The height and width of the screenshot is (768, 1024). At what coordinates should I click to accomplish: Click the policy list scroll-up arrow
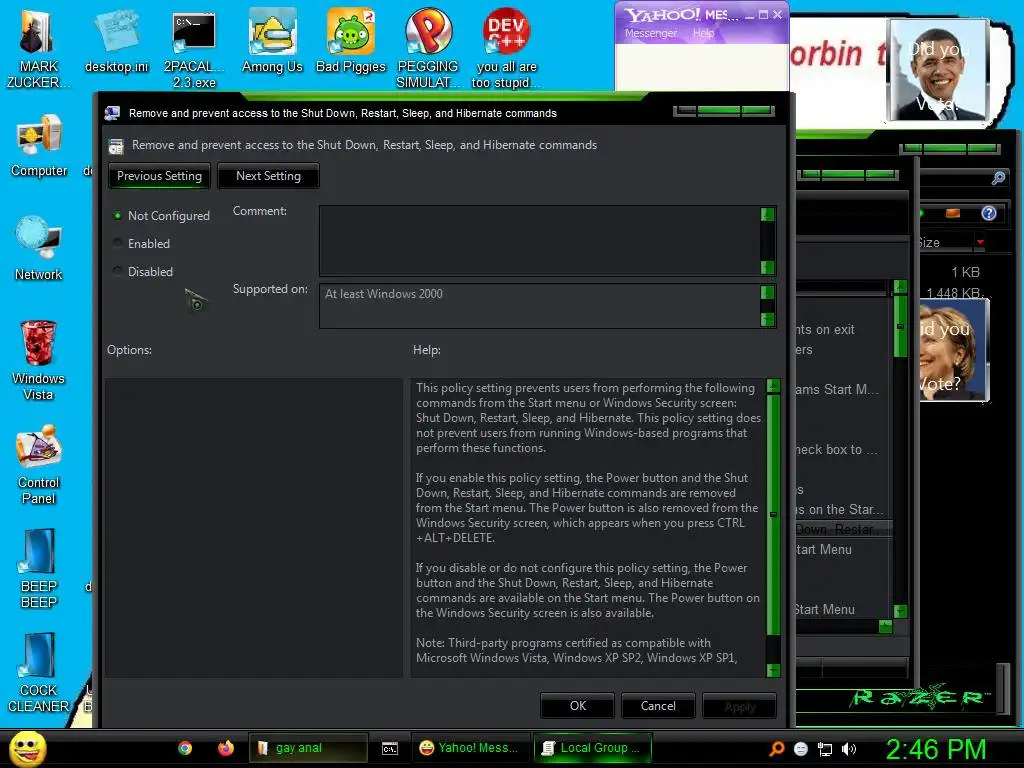pyautogui.click(x=900, y=287)
